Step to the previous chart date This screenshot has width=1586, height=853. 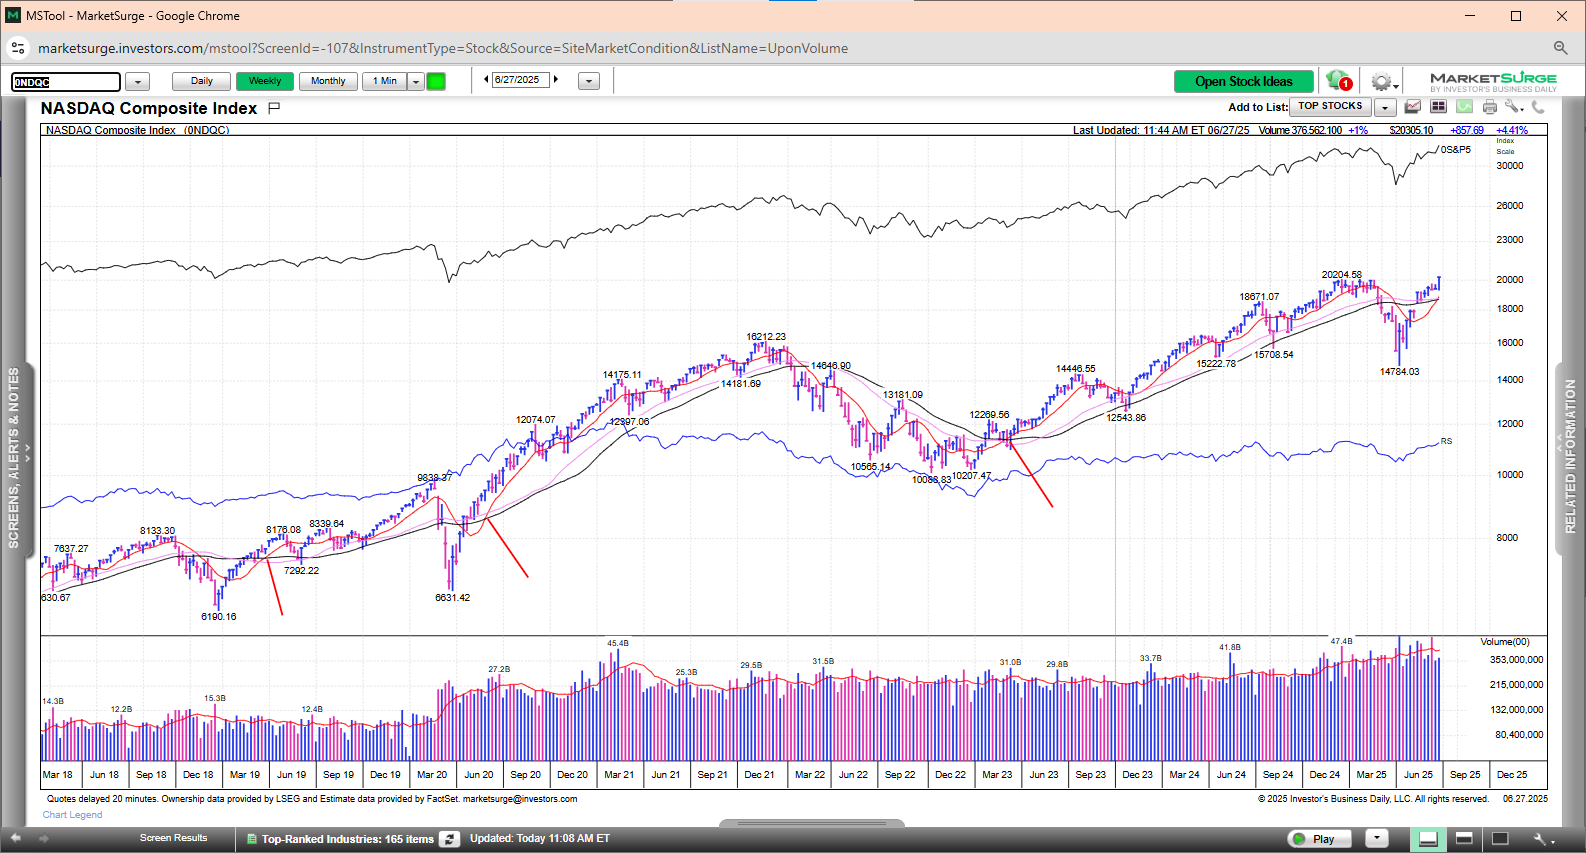[x=486, y=80]
